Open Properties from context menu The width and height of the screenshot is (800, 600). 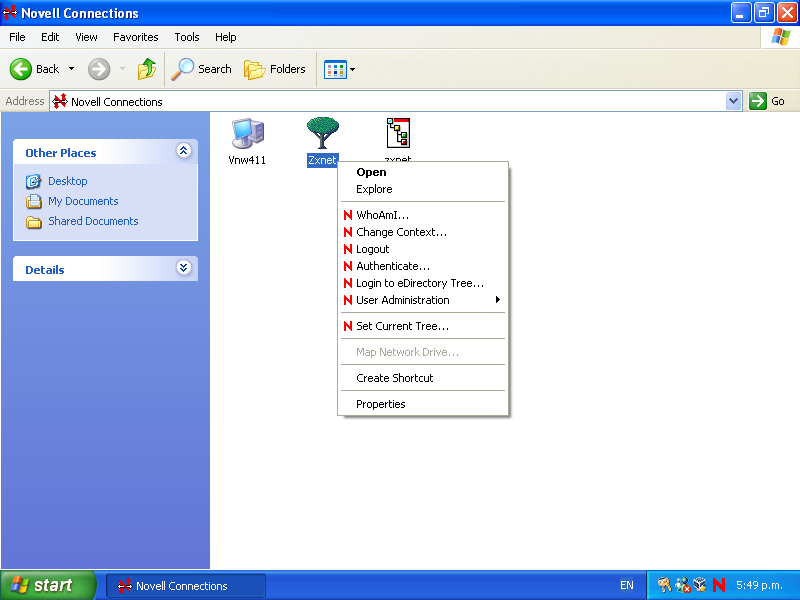click(423, 404)
